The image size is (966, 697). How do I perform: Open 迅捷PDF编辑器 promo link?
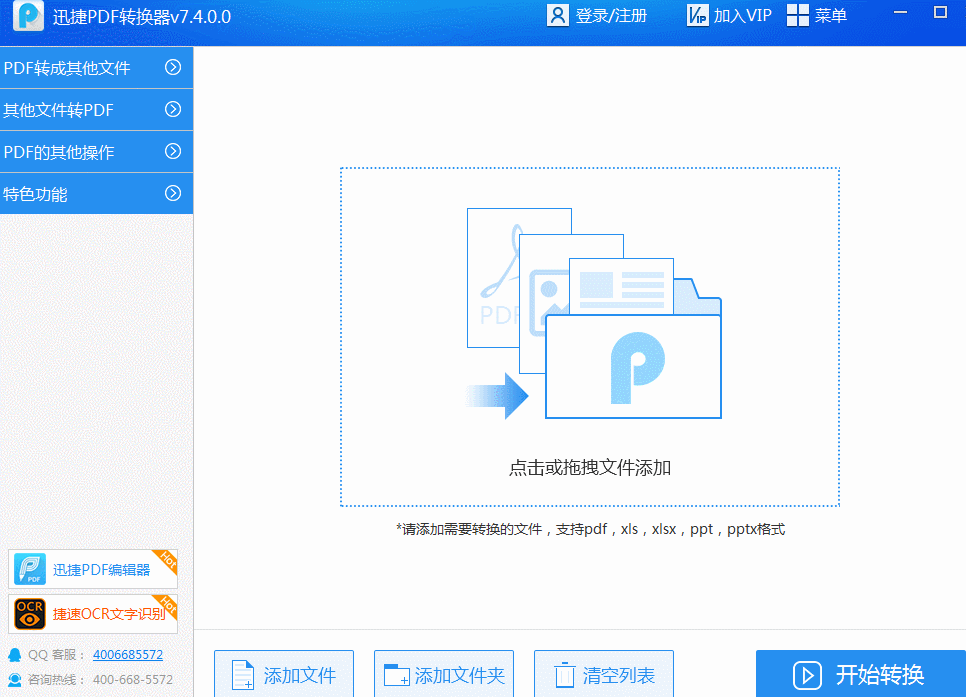pos(101,569)
